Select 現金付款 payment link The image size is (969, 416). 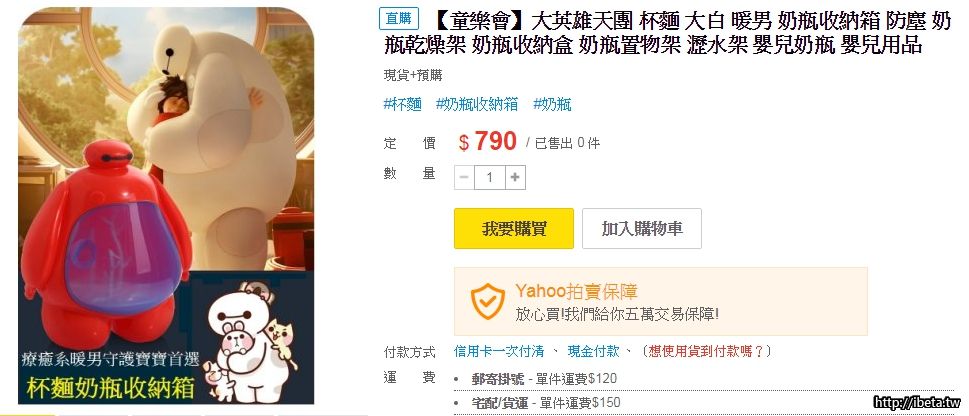593,352
